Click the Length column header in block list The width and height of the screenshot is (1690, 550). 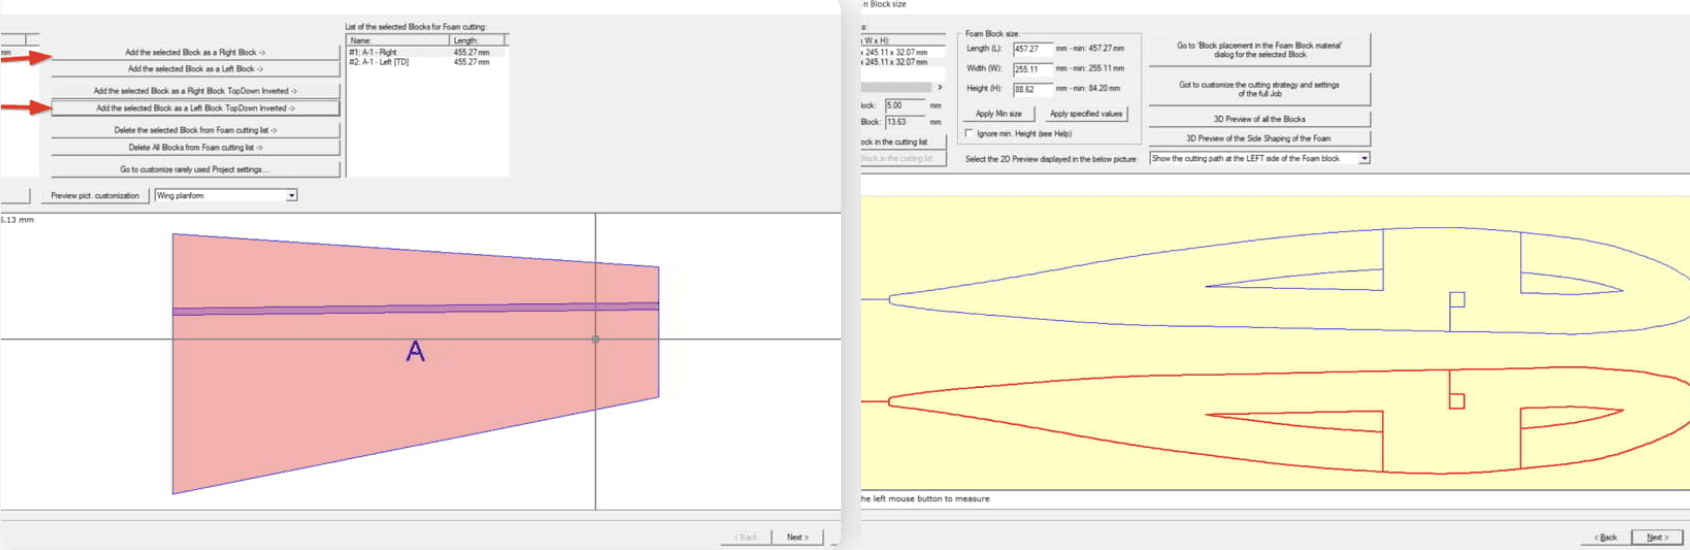click(x=478, y=40)
